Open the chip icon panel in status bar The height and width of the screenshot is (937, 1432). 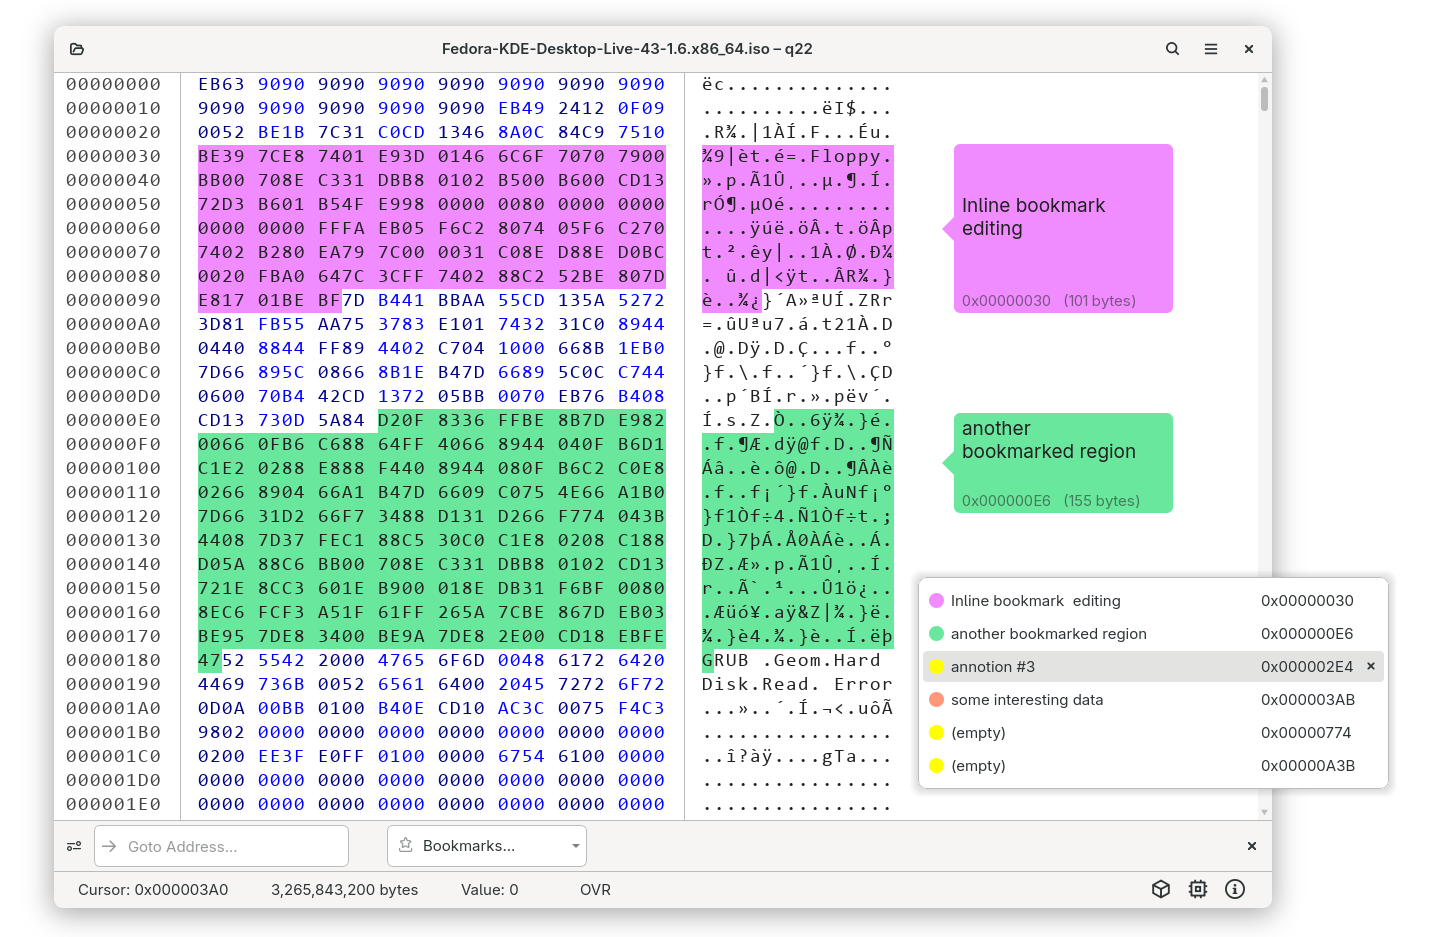[x=1198, y=889]
